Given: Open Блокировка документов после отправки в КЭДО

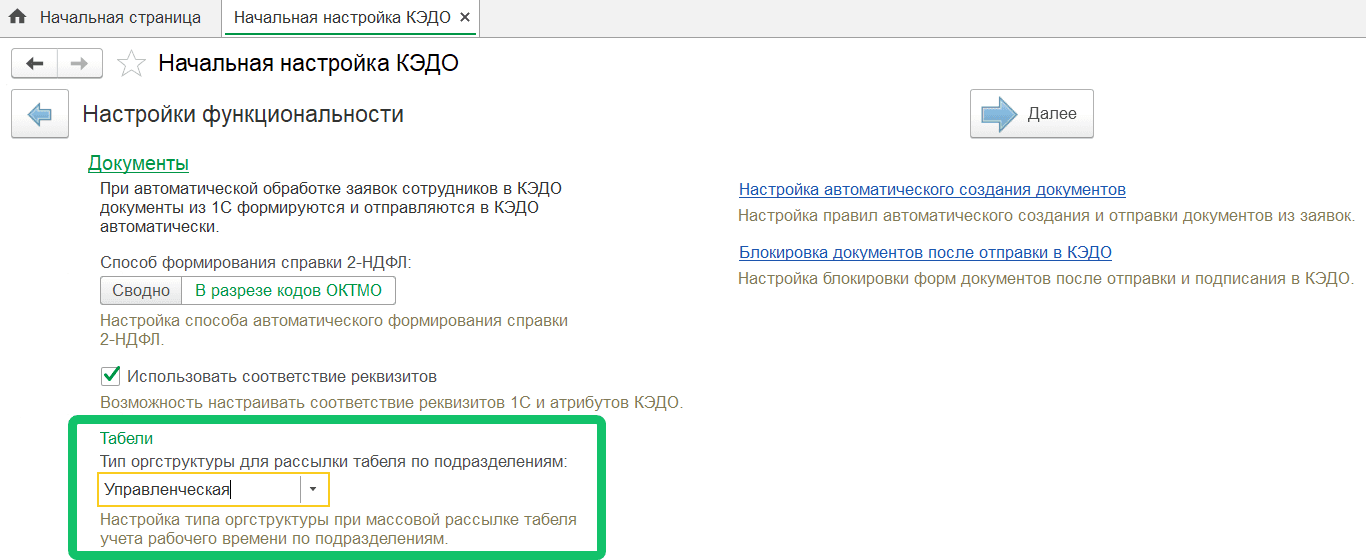Looking at the screenshot, I should point(925,252).
